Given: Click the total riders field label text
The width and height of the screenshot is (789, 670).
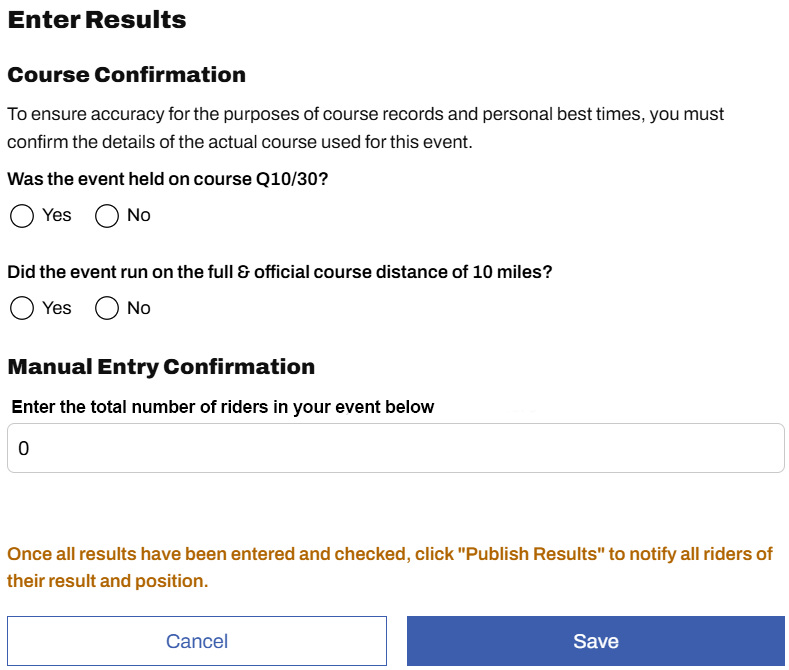Looking at the screenshot, I should (223, 407).
